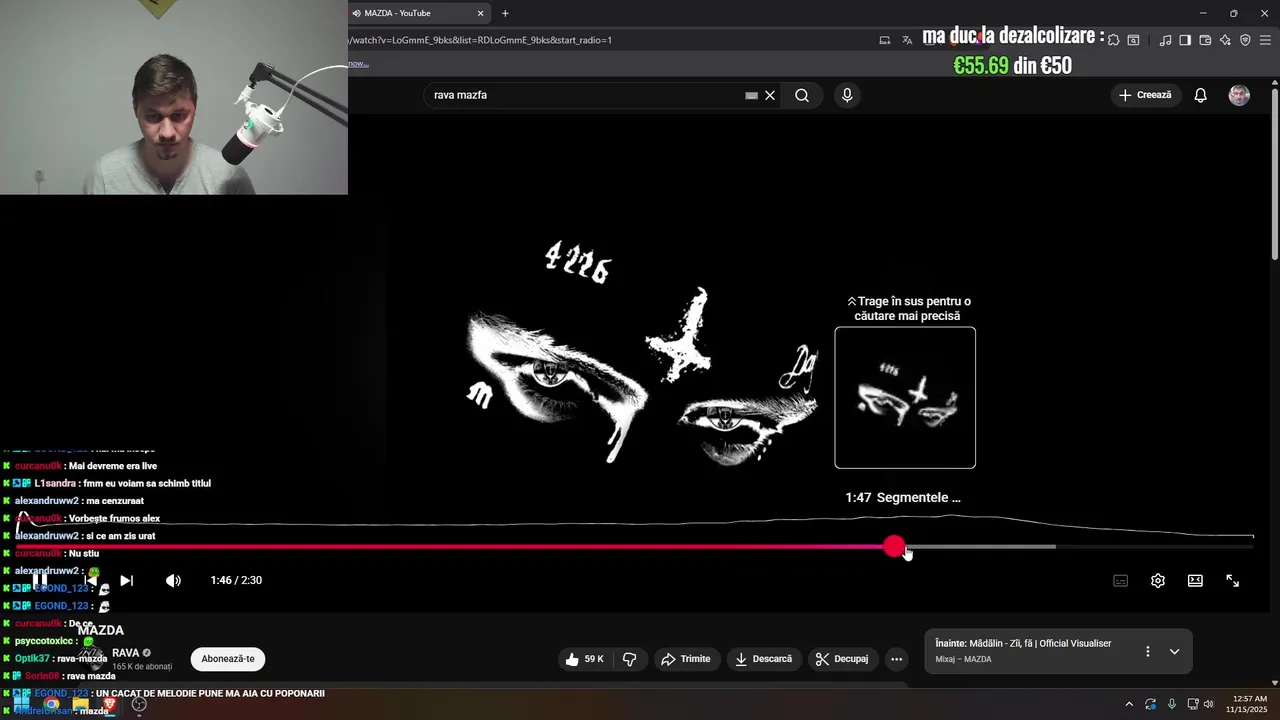
Task: Close the MAZDA - YouTube tab
Action: click(x=480, y=13)
